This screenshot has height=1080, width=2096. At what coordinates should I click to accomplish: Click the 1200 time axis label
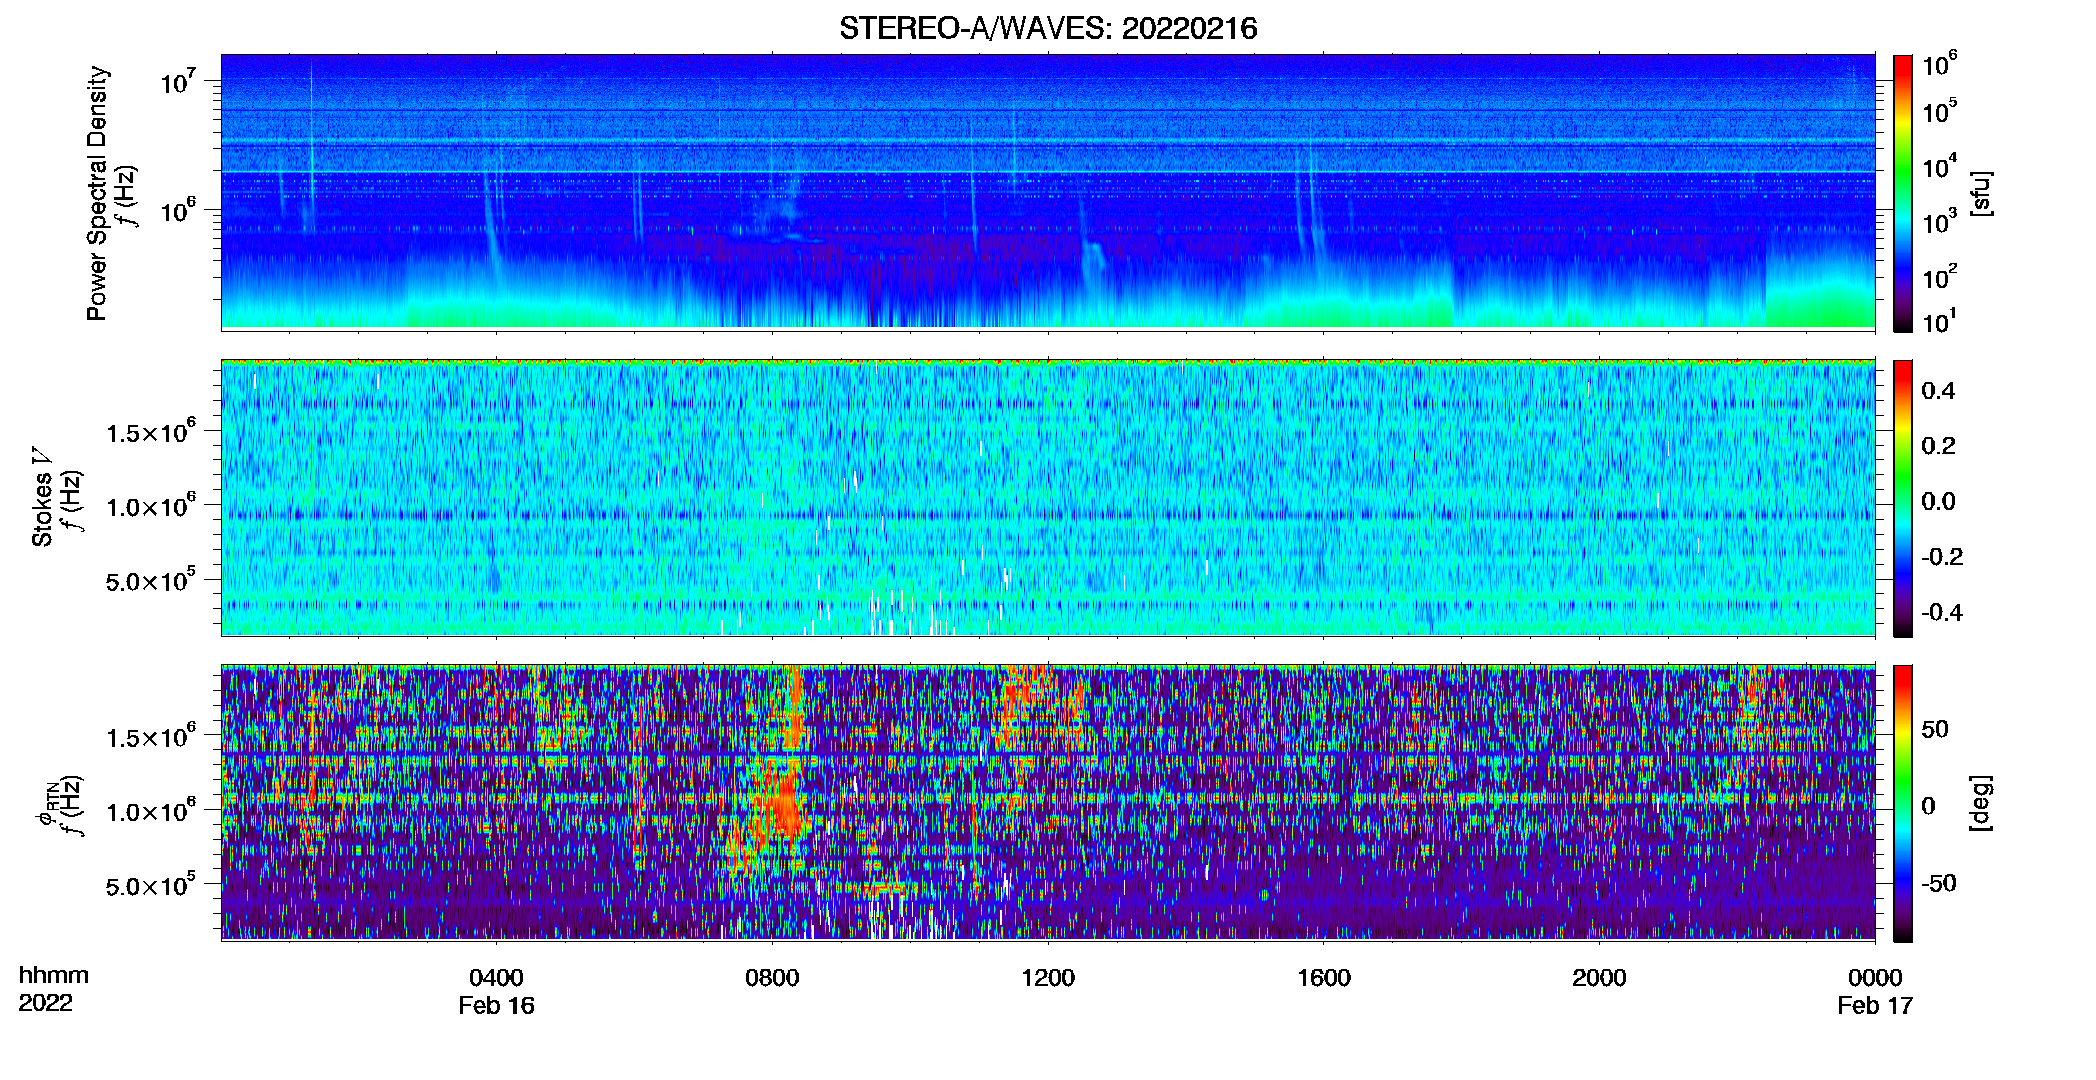pyautogui.click(x=1048, y=978)
